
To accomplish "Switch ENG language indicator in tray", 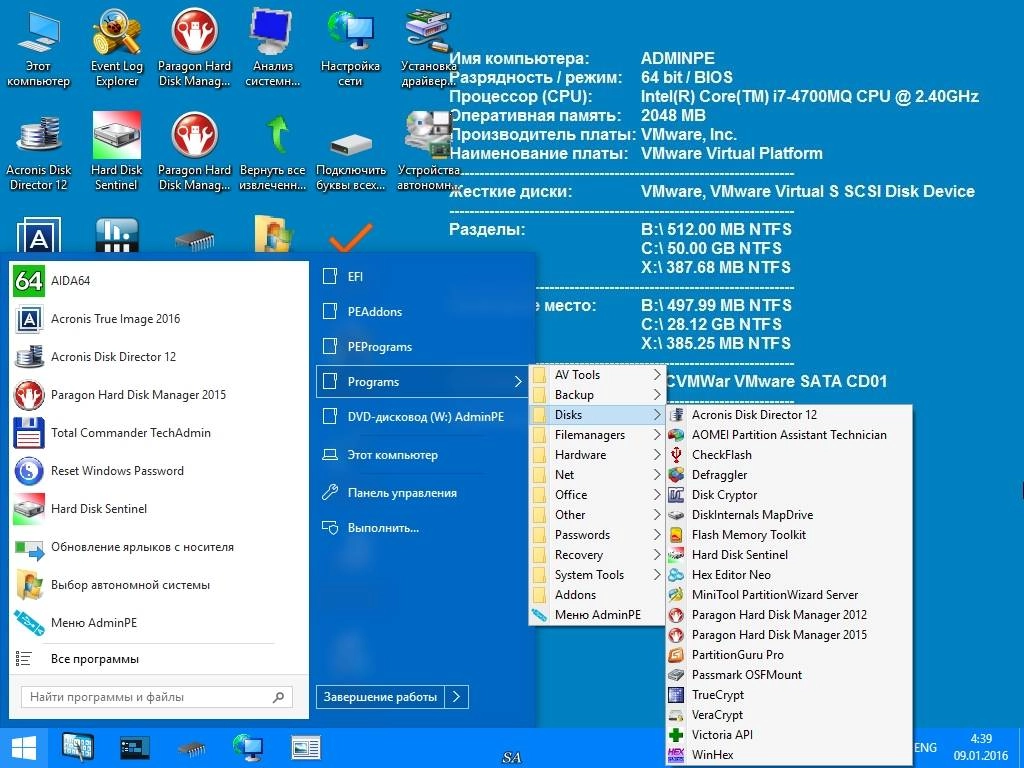I will (925, 748).
